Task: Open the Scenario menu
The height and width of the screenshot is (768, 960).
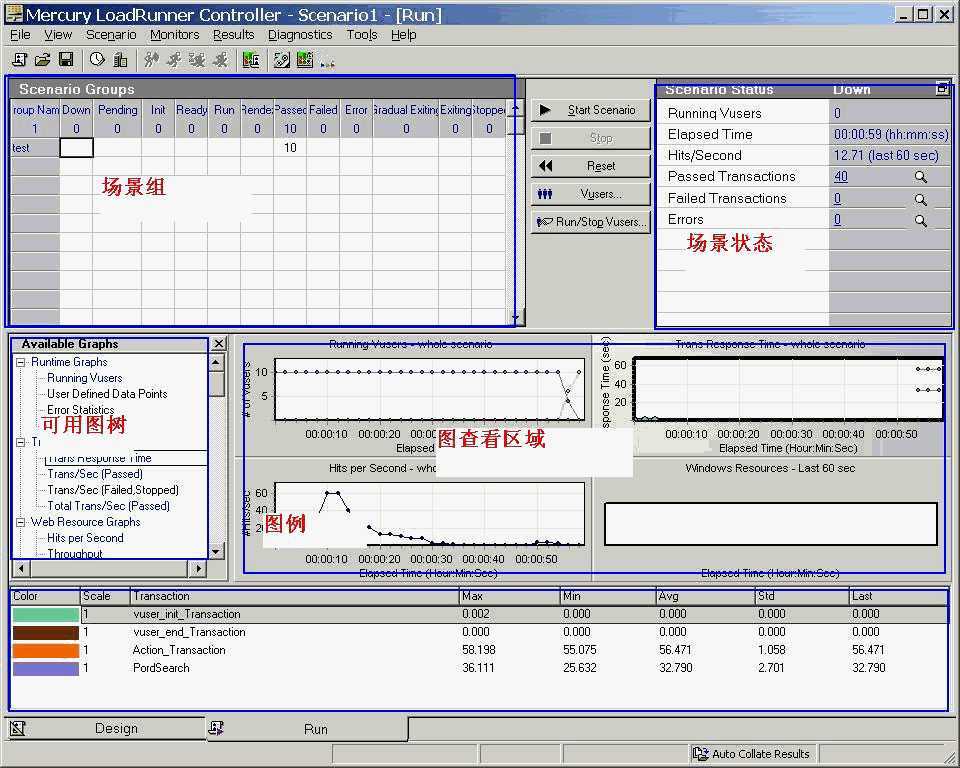Action: pos(111,35)
